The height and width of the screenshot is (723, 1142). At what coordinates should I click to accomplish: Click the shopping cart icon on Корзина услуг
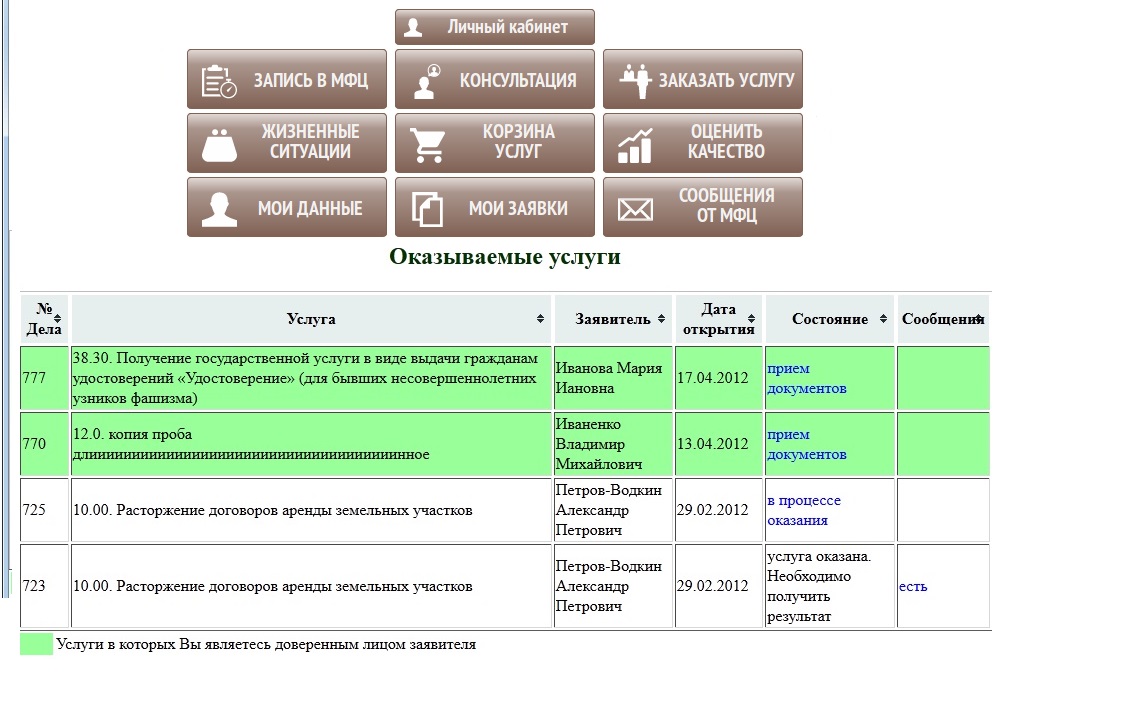428,144
